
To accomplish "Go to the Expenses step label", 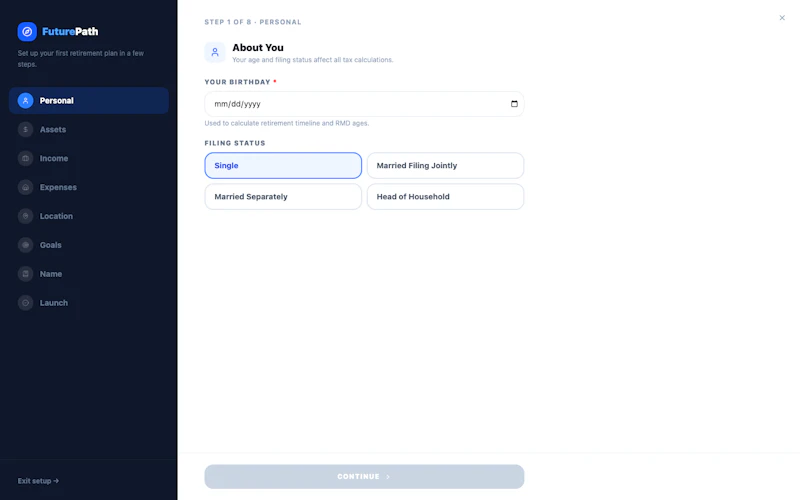I will pos(58,187).
